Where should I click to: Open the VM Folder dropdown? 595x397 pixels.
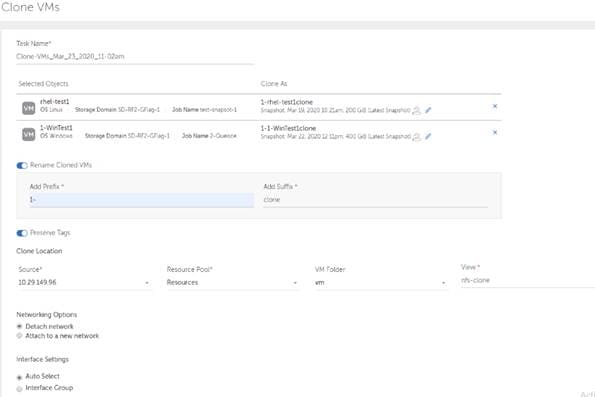click(381, 282)
